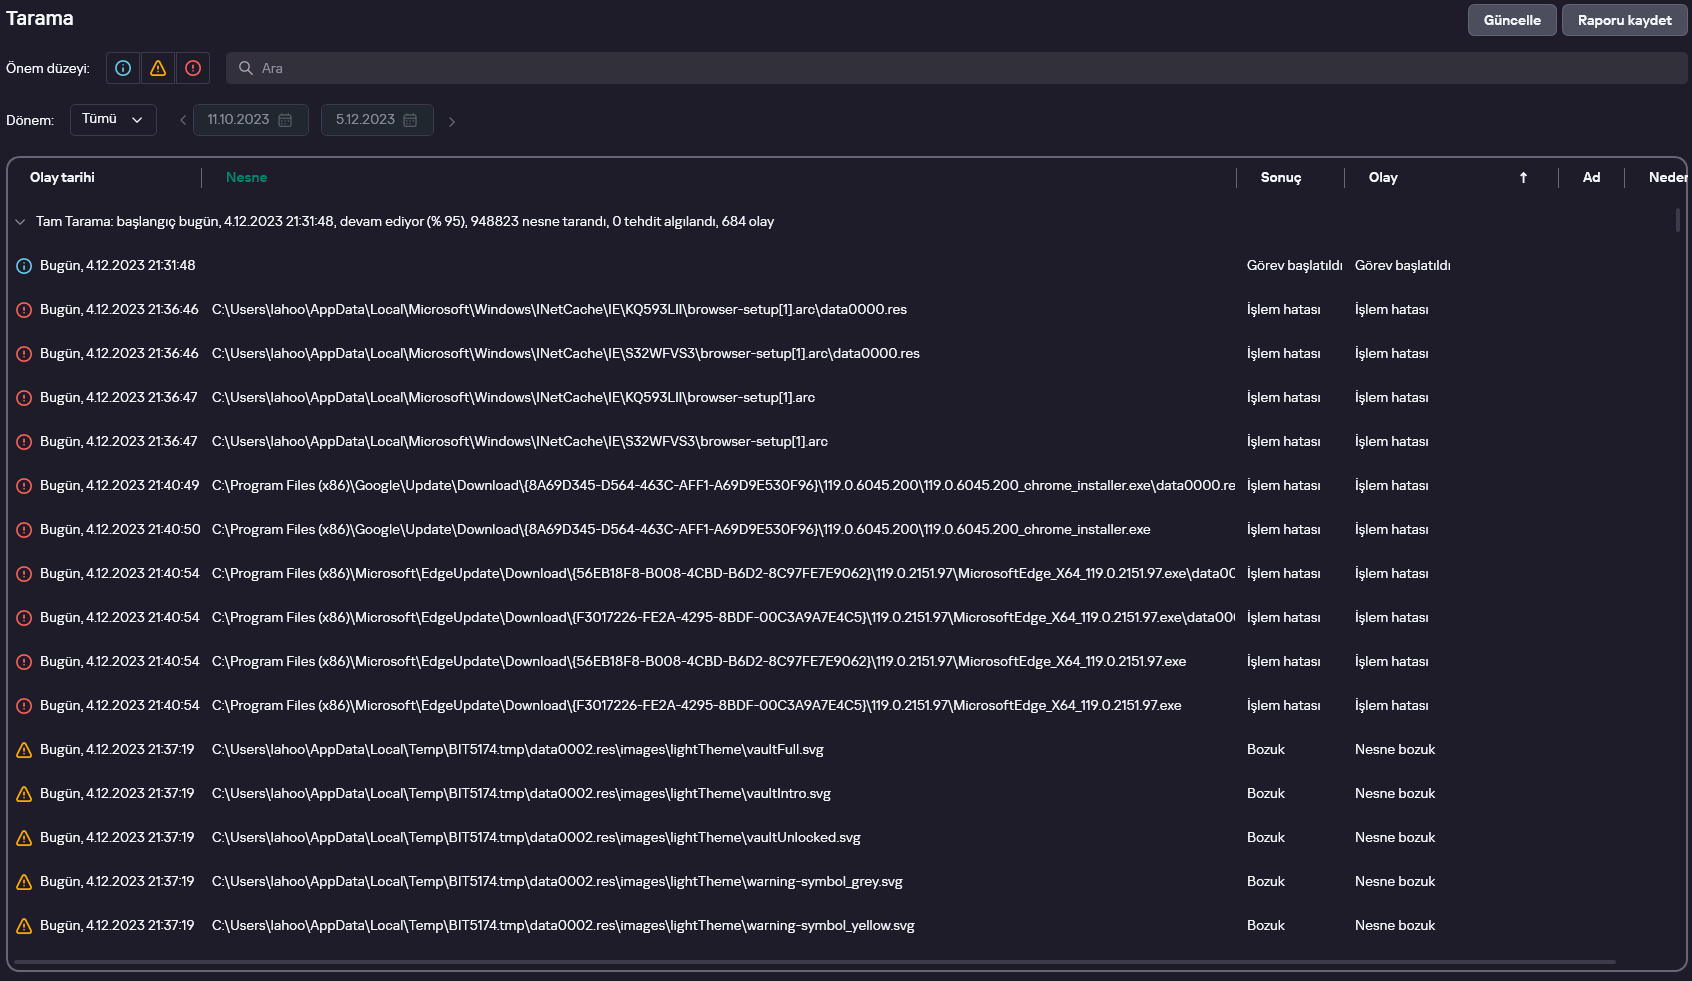Sort by Nesne column header
The image size is (1692, 981).
(246, 177)
